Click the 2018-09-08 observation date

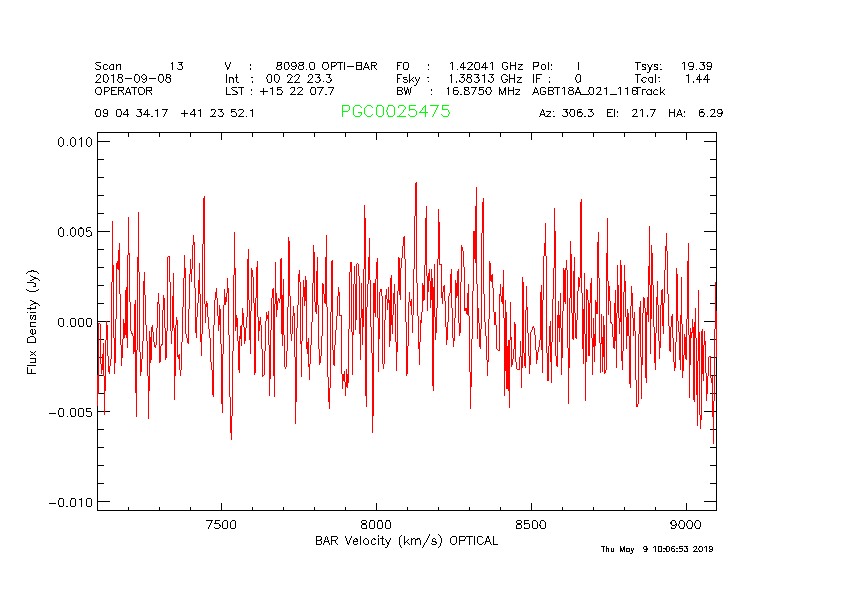133,78
